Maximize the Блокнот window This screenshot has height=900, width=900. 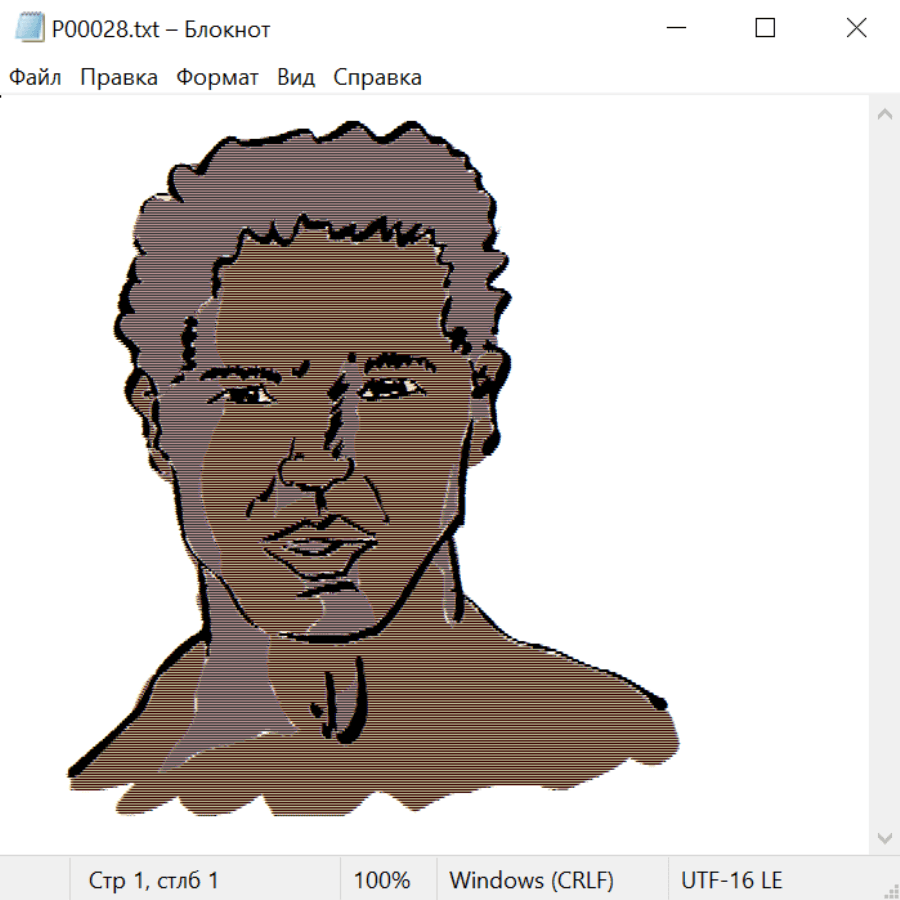765,29
